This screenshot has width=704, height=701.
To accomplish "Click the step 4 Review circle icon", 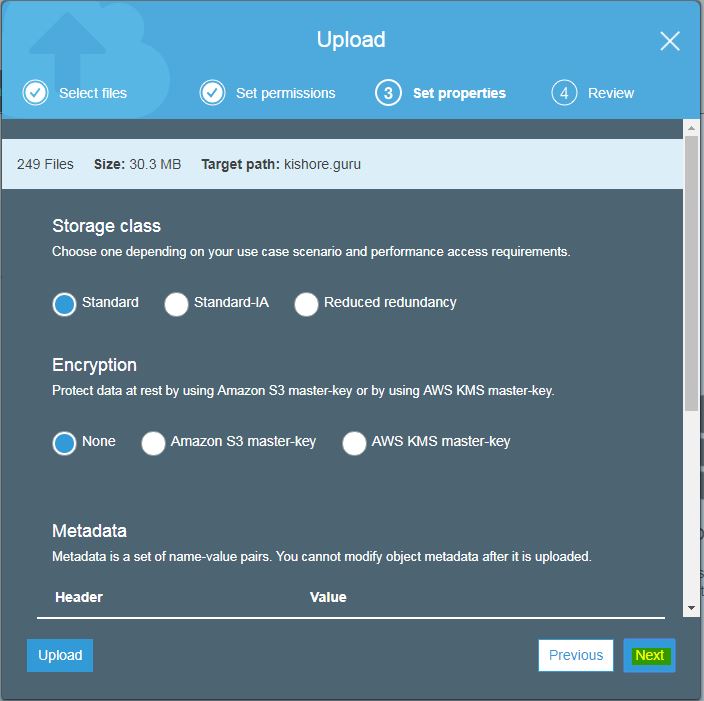I will pos(564,93).
